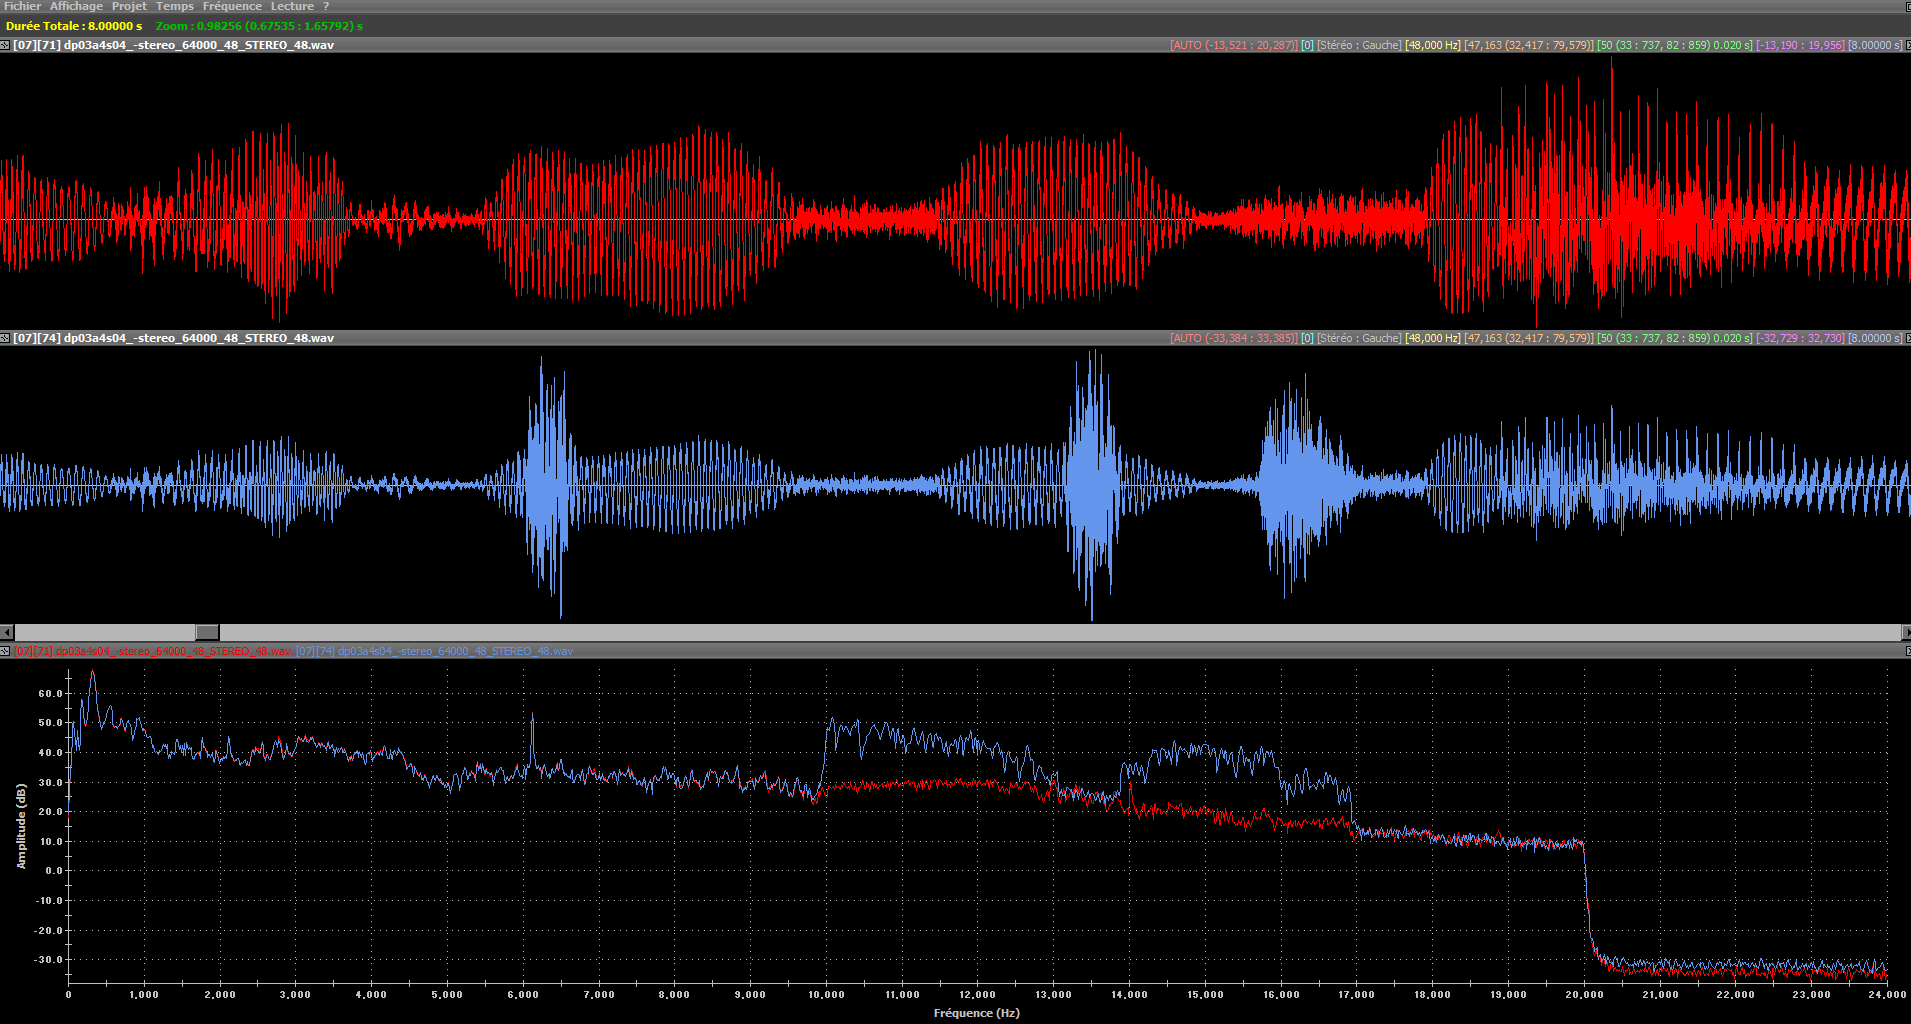Open the Fréquence menu
This screenshot has height=1024, width=1911.
[x=232, y=6]
